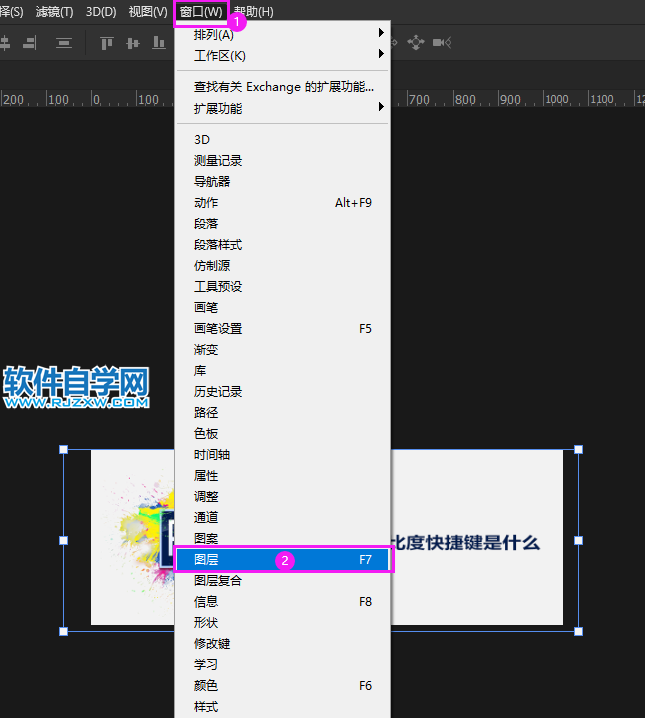Select the 3D camera zoom icon
Viewport: 645px width, 718px height.
[442, 43]
